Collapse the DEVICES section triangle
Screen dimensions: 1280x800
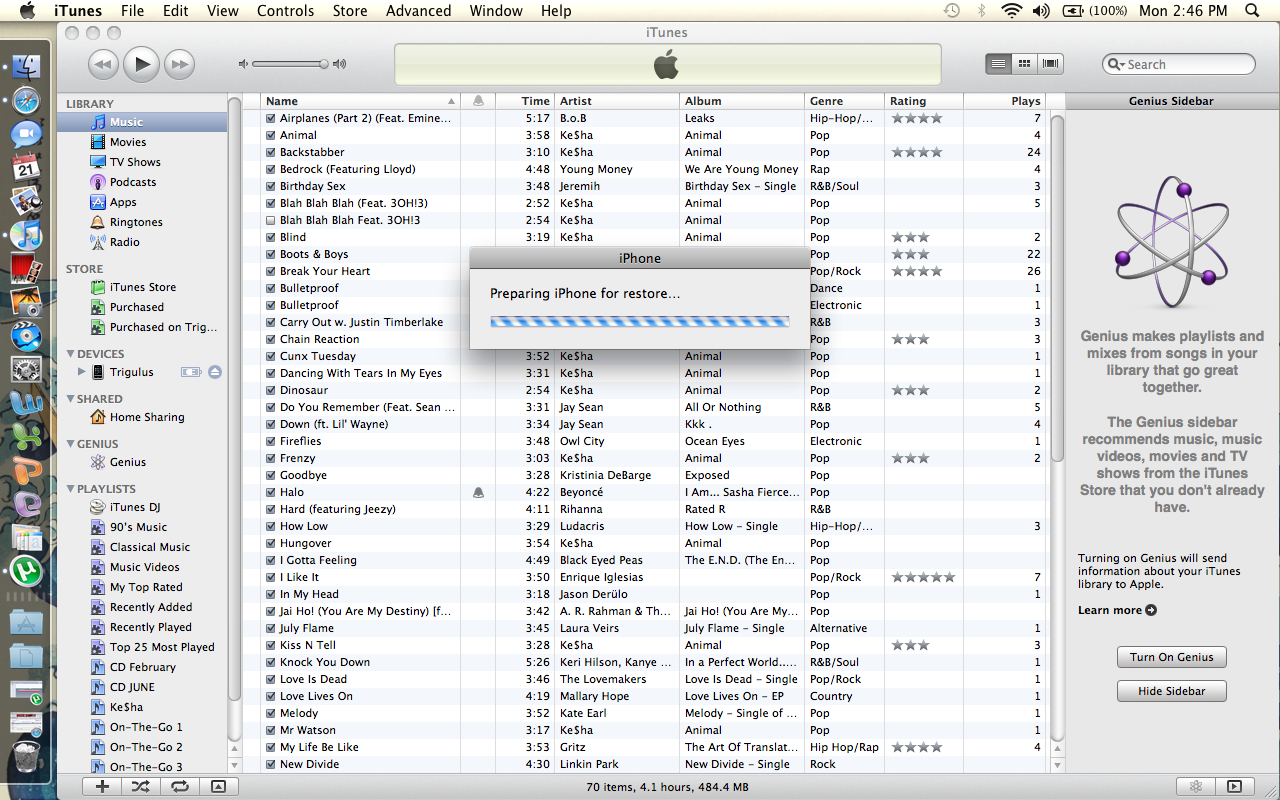click(x=70, y=354)
